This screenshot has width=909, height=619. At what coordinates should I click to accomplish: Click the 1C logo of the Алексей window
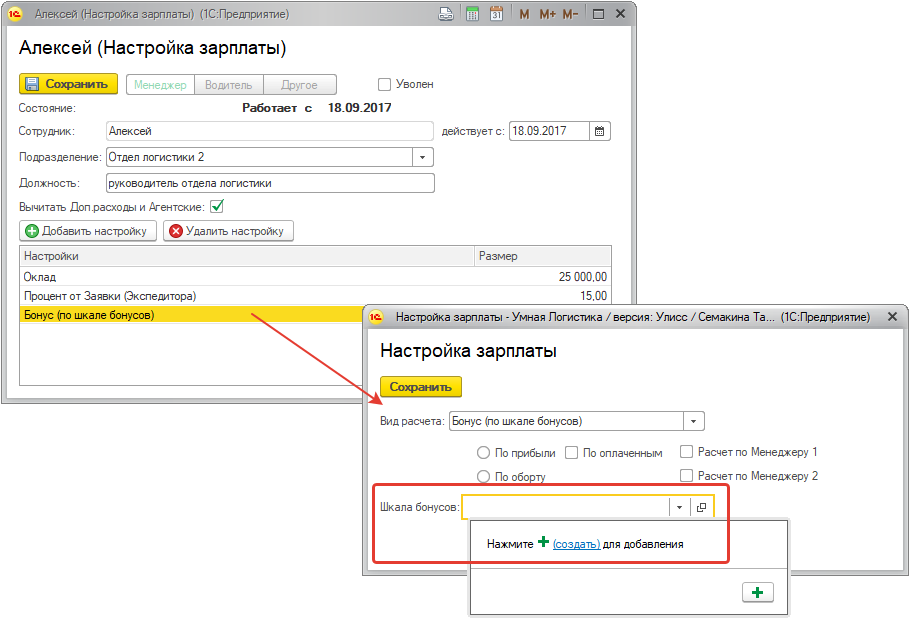pyautogui.click(x=15, y=14)
